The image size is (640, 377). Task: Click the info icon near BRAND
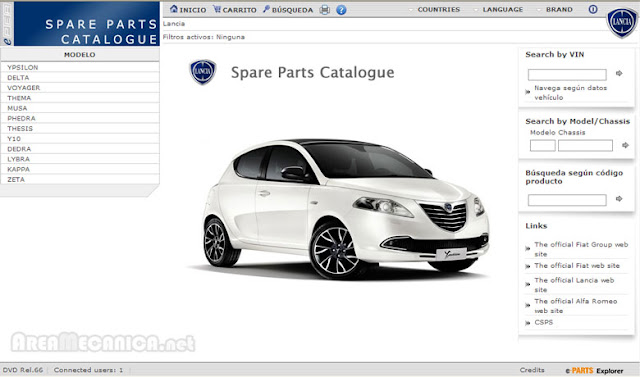pyautogui.click(x=593, y=9)
